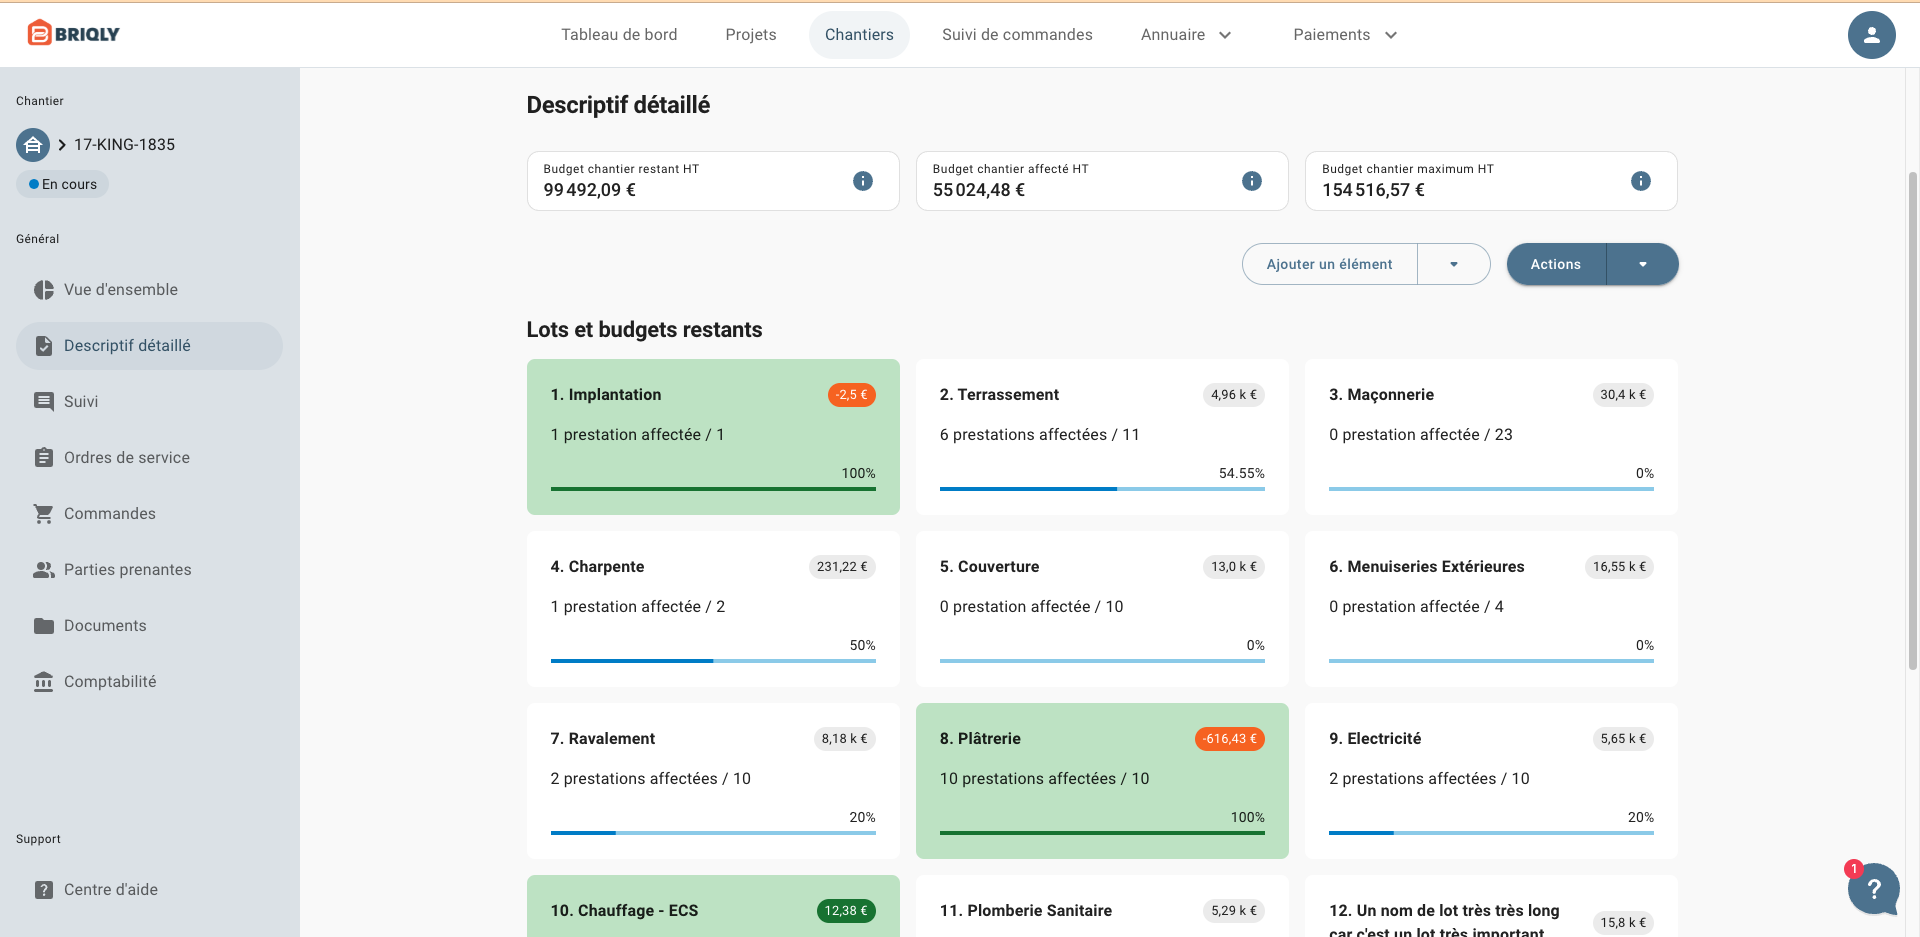Click the -616,43 € budget badge
Screen dimensions: 1920x937
click(x=1230, y=739)
